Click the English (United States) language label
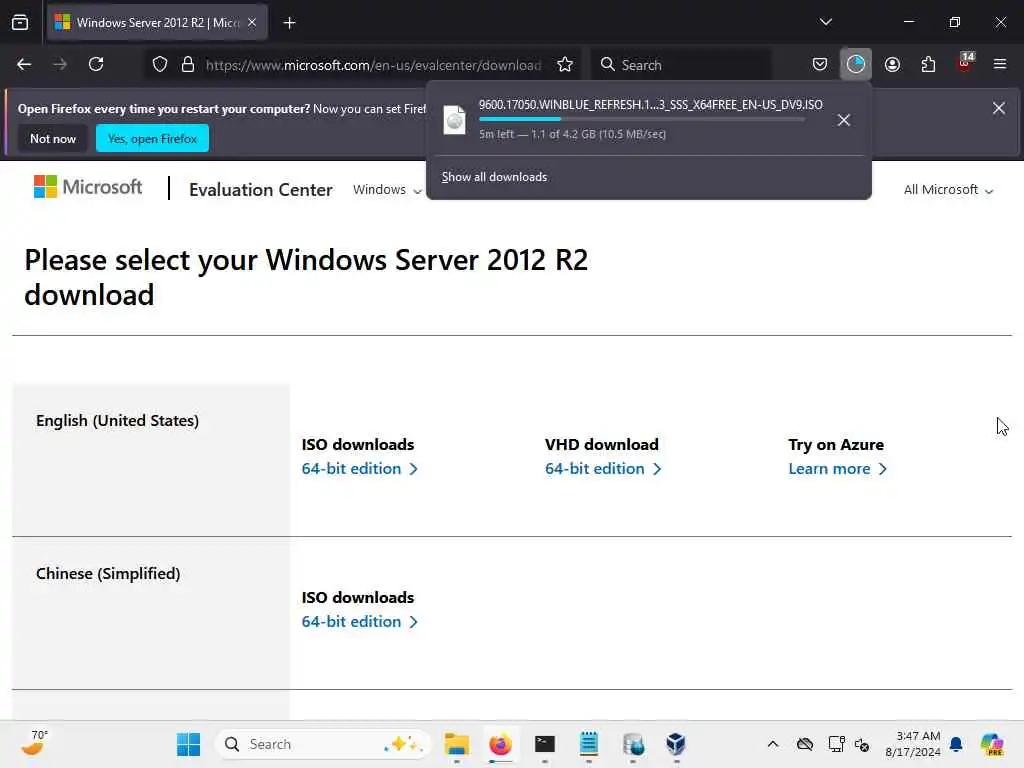The image size is (1024, 768). point(118,421)
